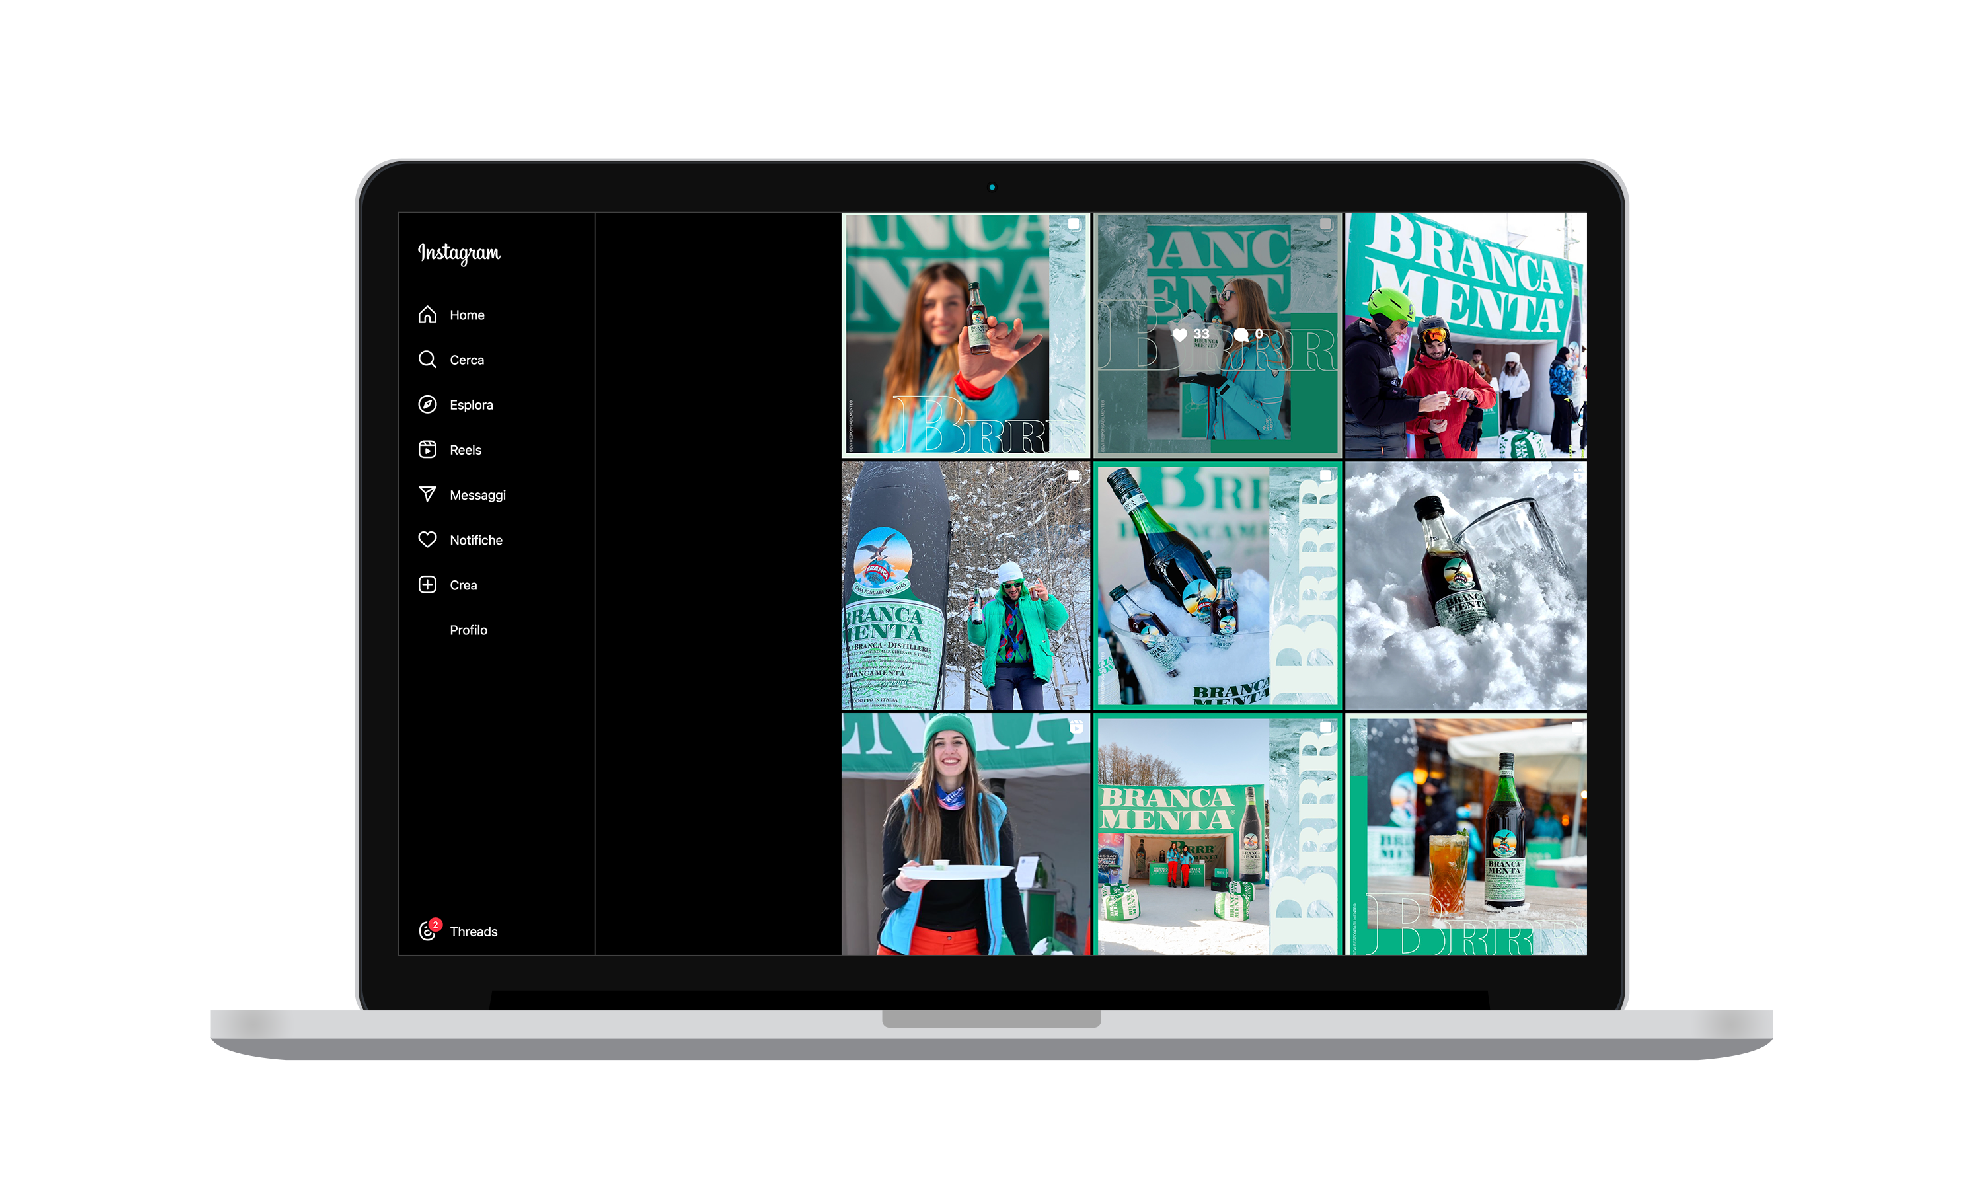
Task: Open Messaggi in the sidebar
Action: pos(462,495)
